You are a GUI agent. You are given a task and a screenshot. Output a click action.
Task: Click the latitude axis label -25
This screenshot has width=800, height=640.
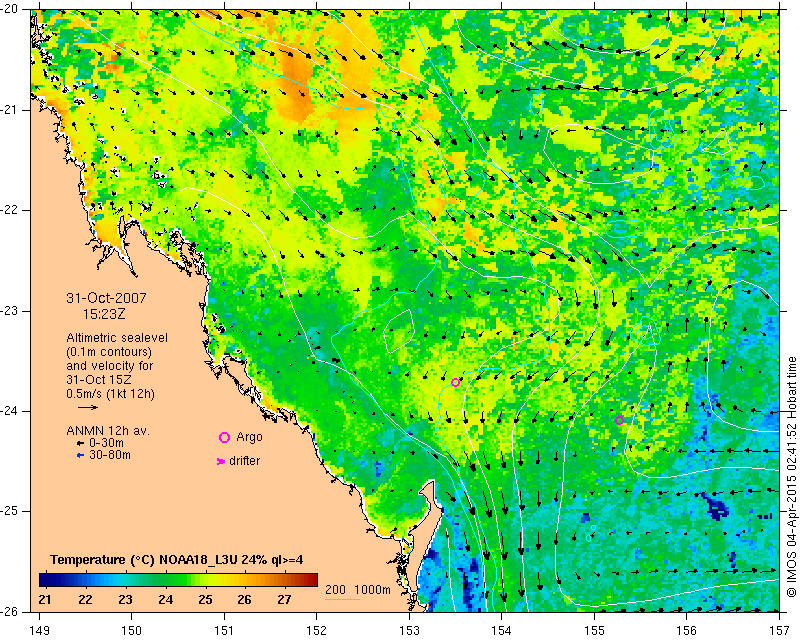(x=10, y=512)
